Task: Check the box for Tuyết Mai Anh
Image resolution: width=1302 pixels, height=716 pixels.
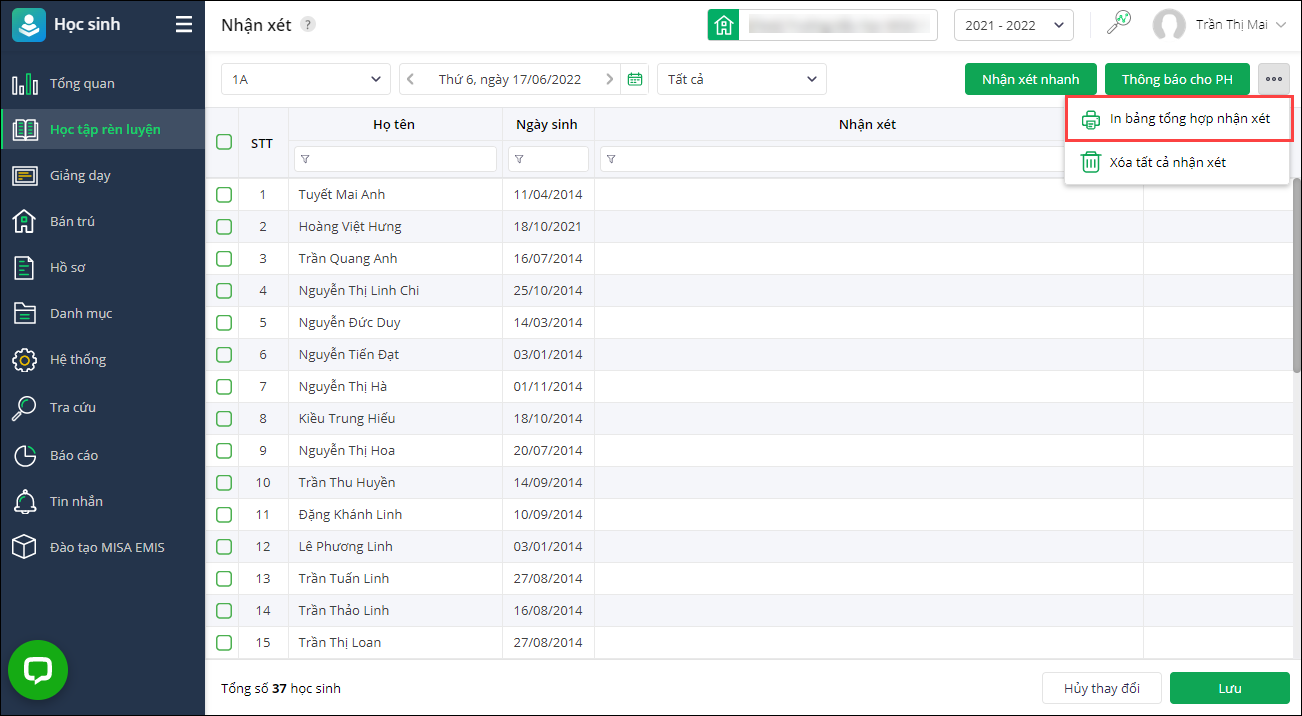Action: [x=224, y=194]
